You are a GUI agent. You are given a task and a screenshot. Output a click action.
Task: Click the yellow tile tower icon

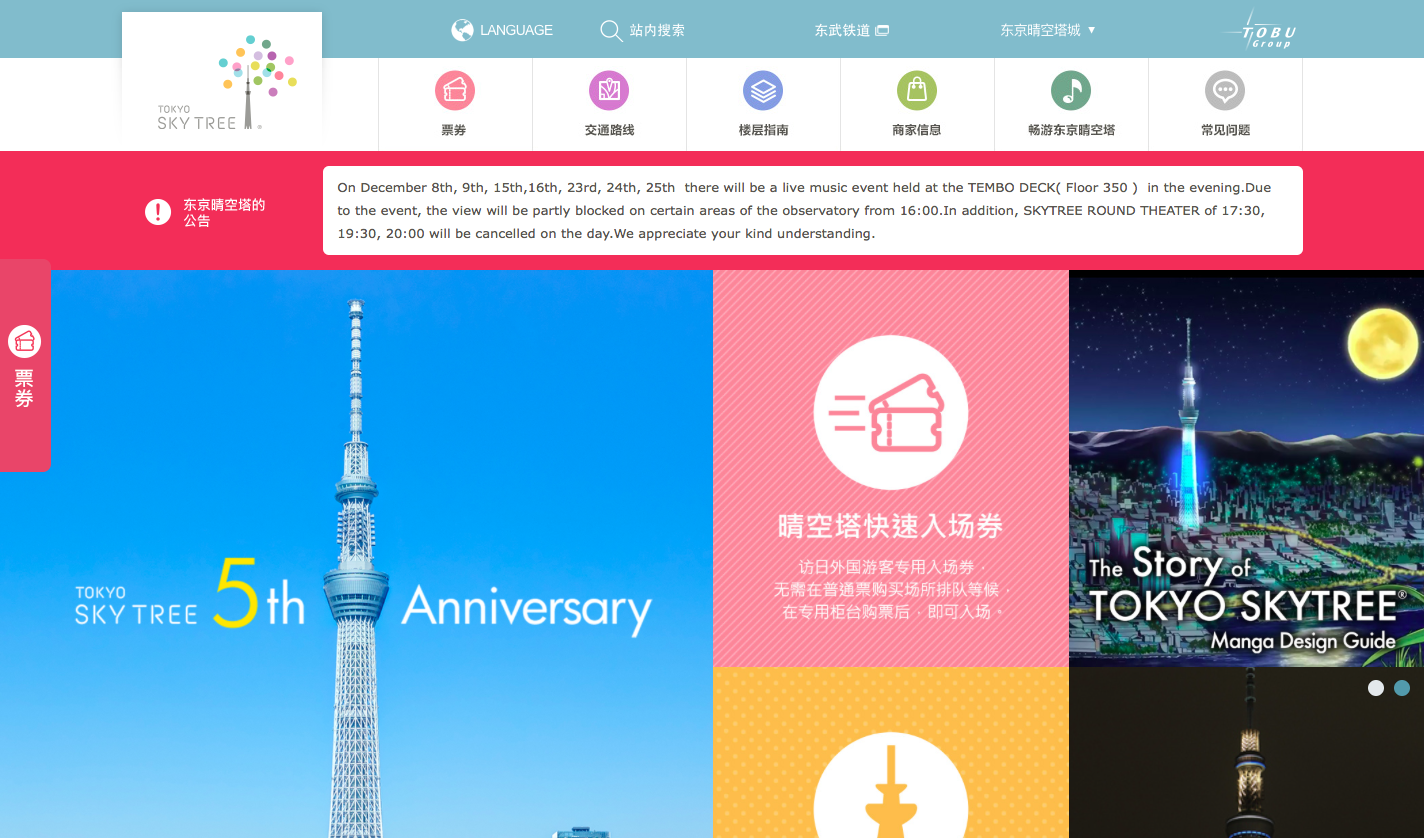(x=890, y=785)
